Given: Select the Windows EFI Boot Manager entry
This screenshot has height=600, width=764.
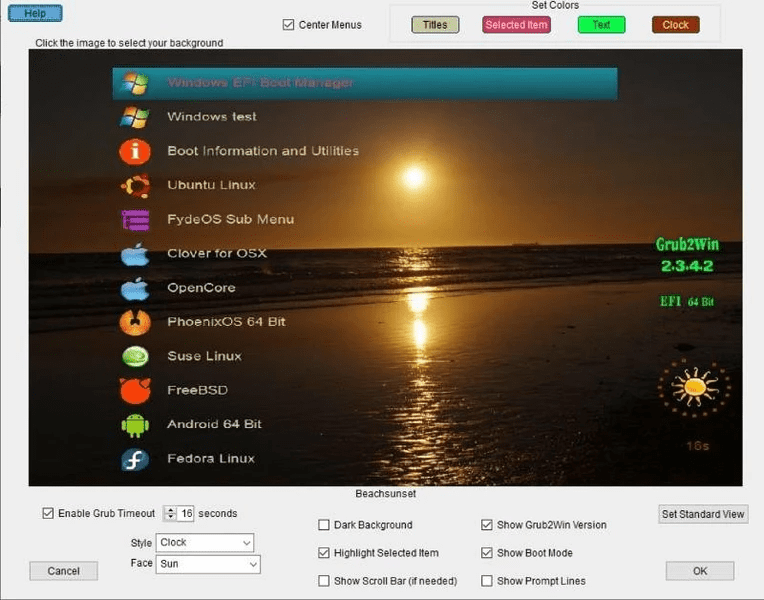Looking at the screenshot, I should click(365, 83).
